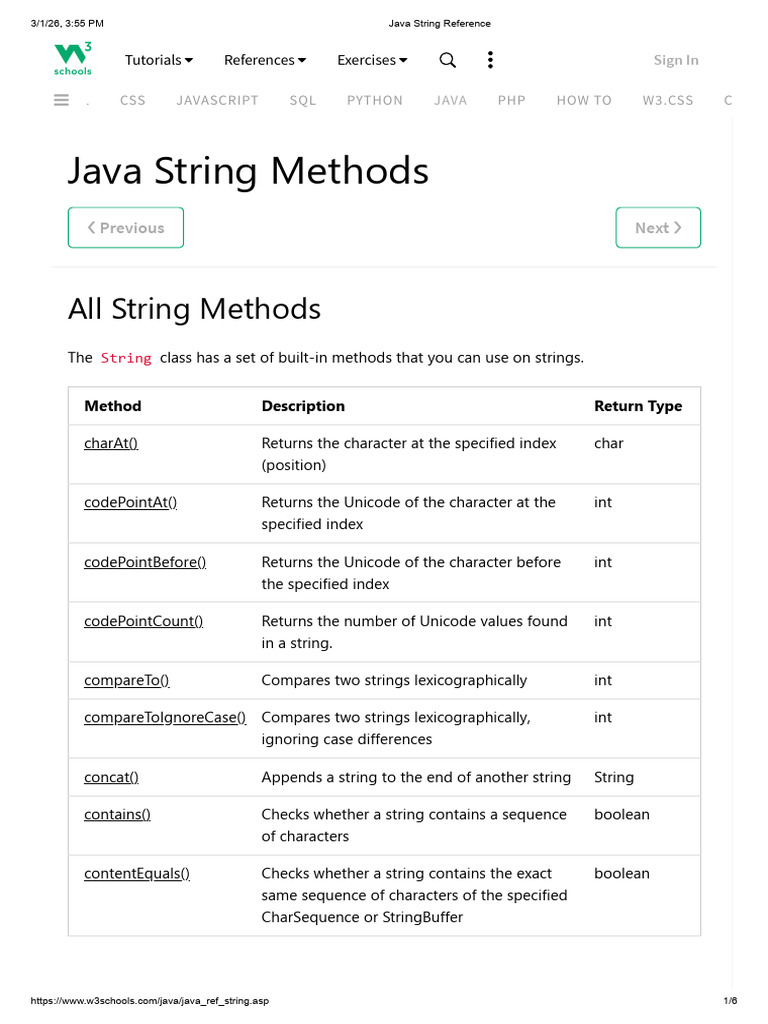The image size is (768, 1024).
Task: Click the Sign In link
Action: pyautogui.click(x=676, y=60)
